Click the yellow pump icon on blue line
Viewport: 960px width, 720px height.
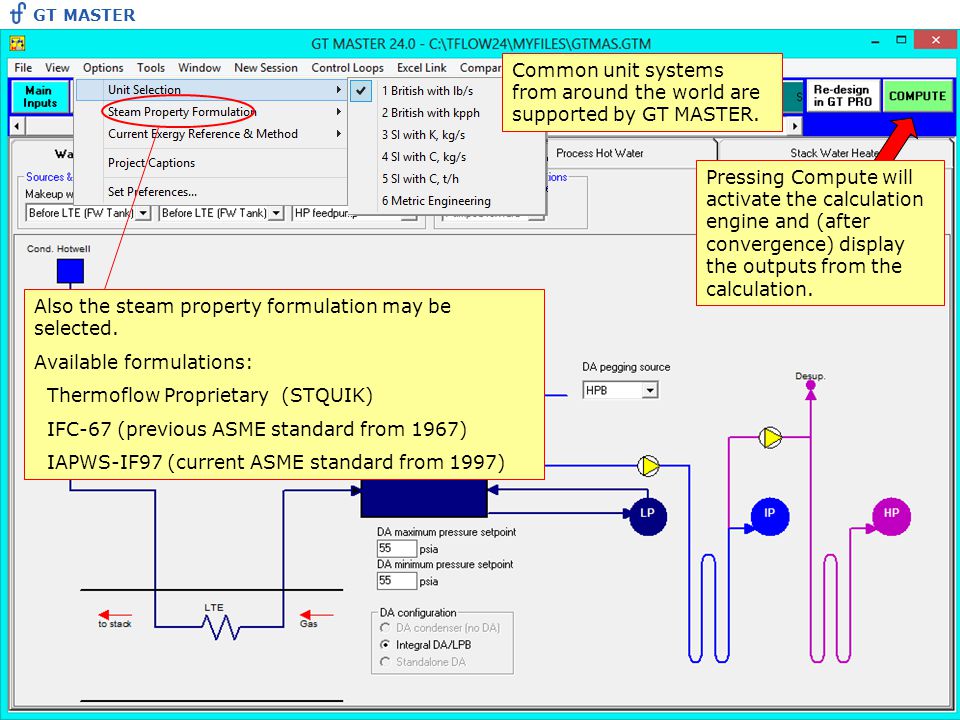[648, 466]
